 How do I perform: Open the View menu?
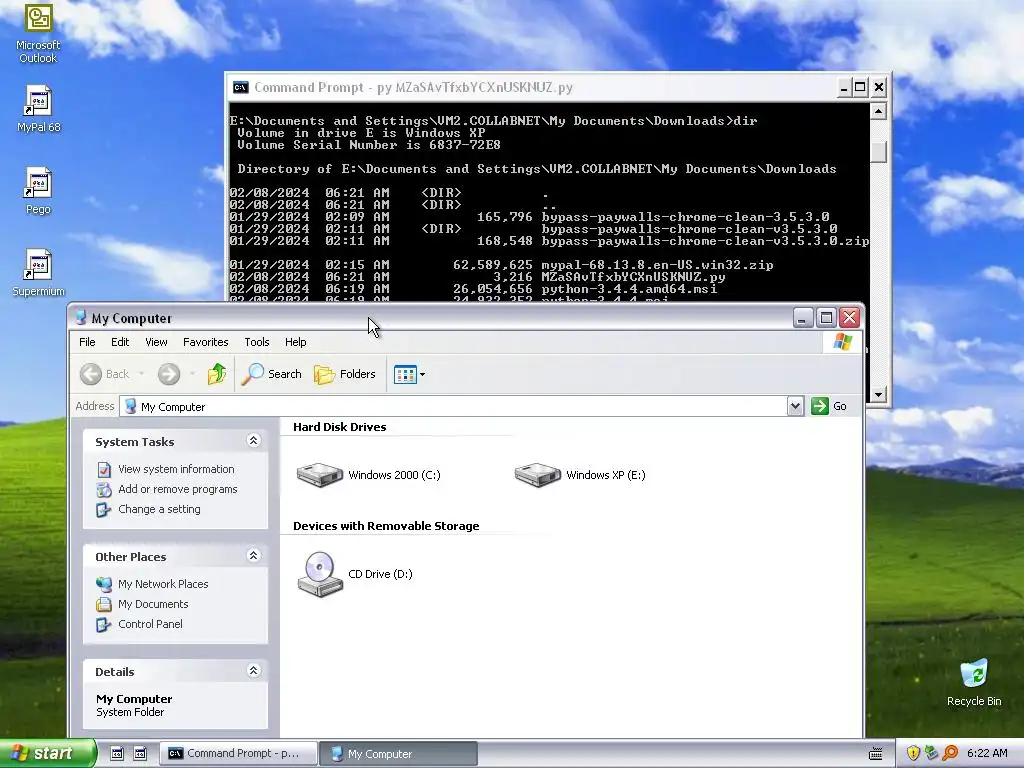(x=156, y=342)
